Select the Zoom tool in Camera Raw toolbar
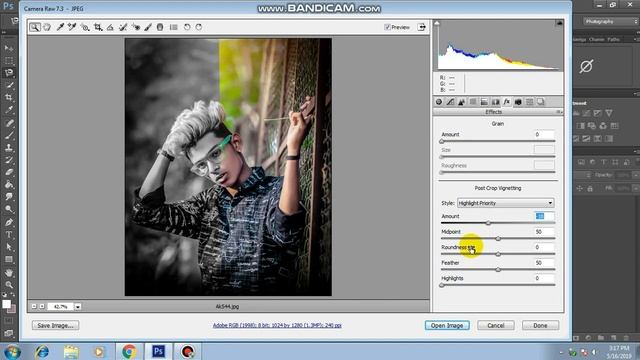The height and width of the screenshot is (360, 640). (35, 27)
